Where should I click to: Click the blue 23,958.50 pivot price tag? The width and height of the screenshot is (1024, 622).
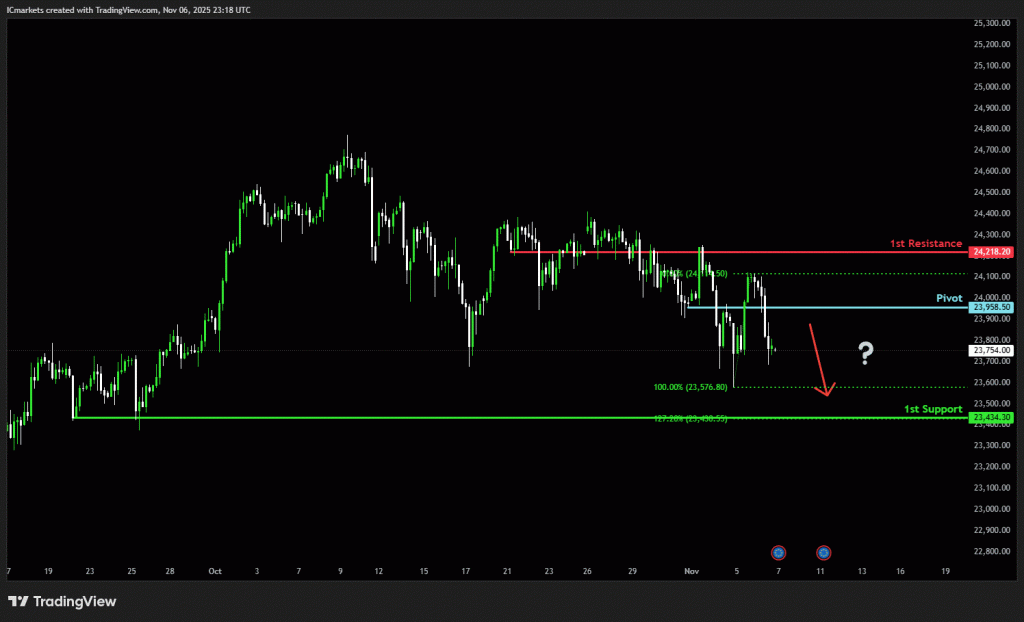pos(991,308)
